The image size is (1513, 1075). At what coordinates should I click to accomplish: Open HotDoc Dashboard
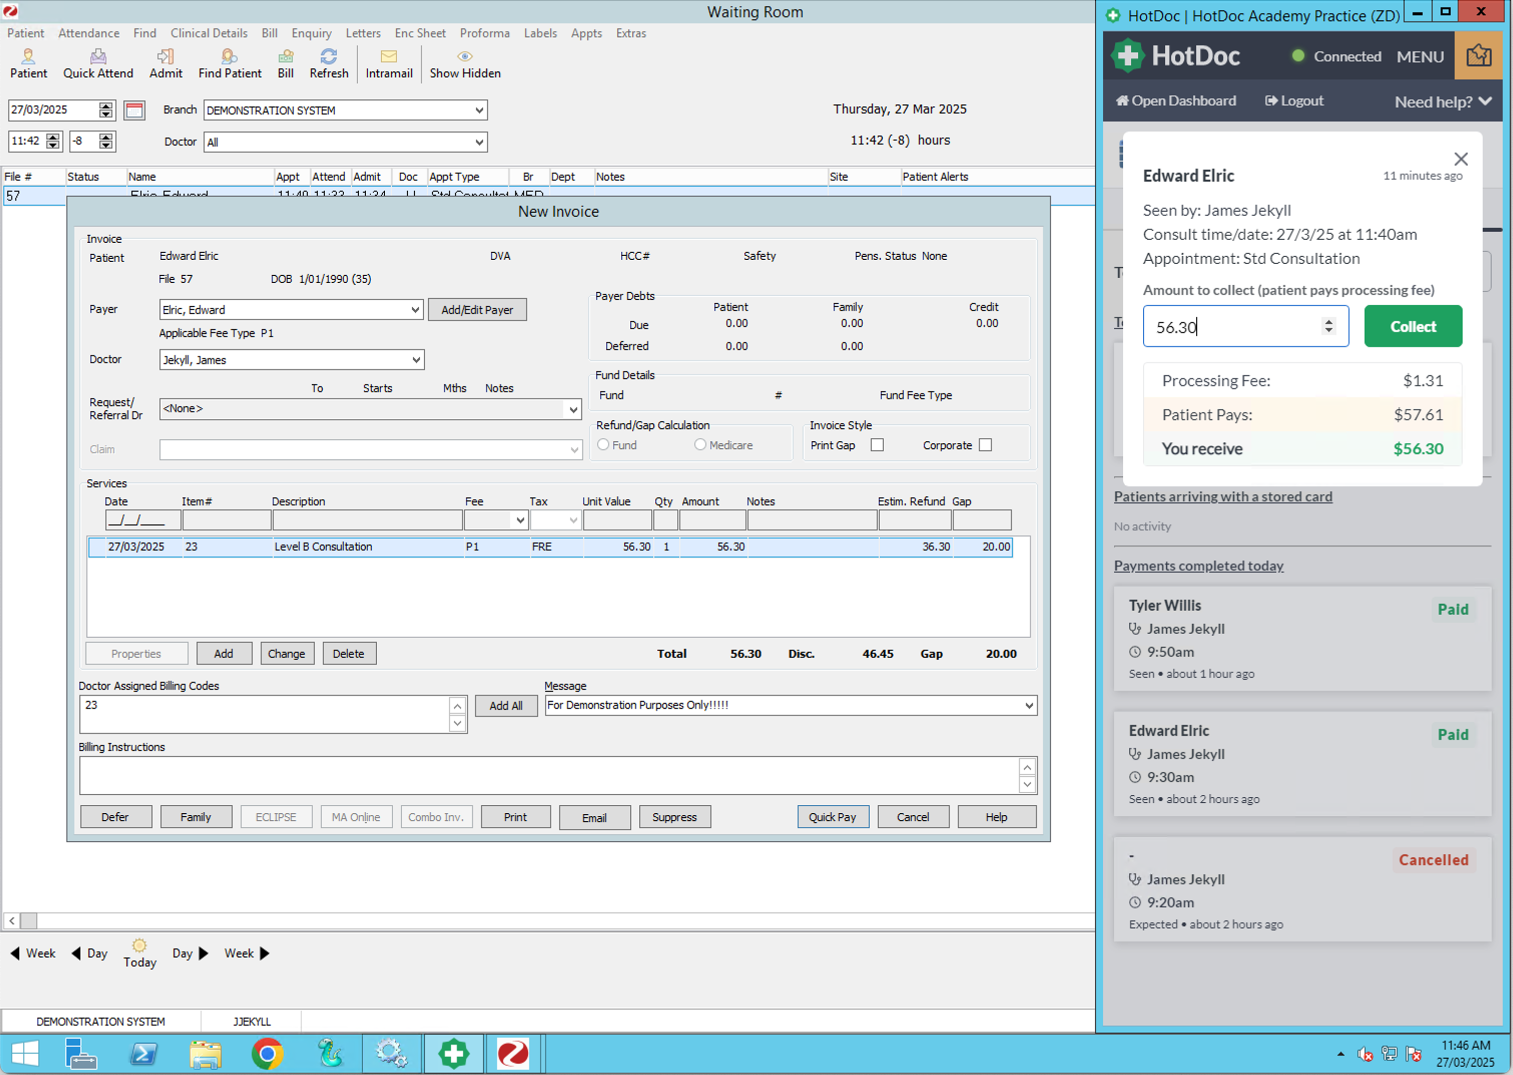[x=1176, y=101]
